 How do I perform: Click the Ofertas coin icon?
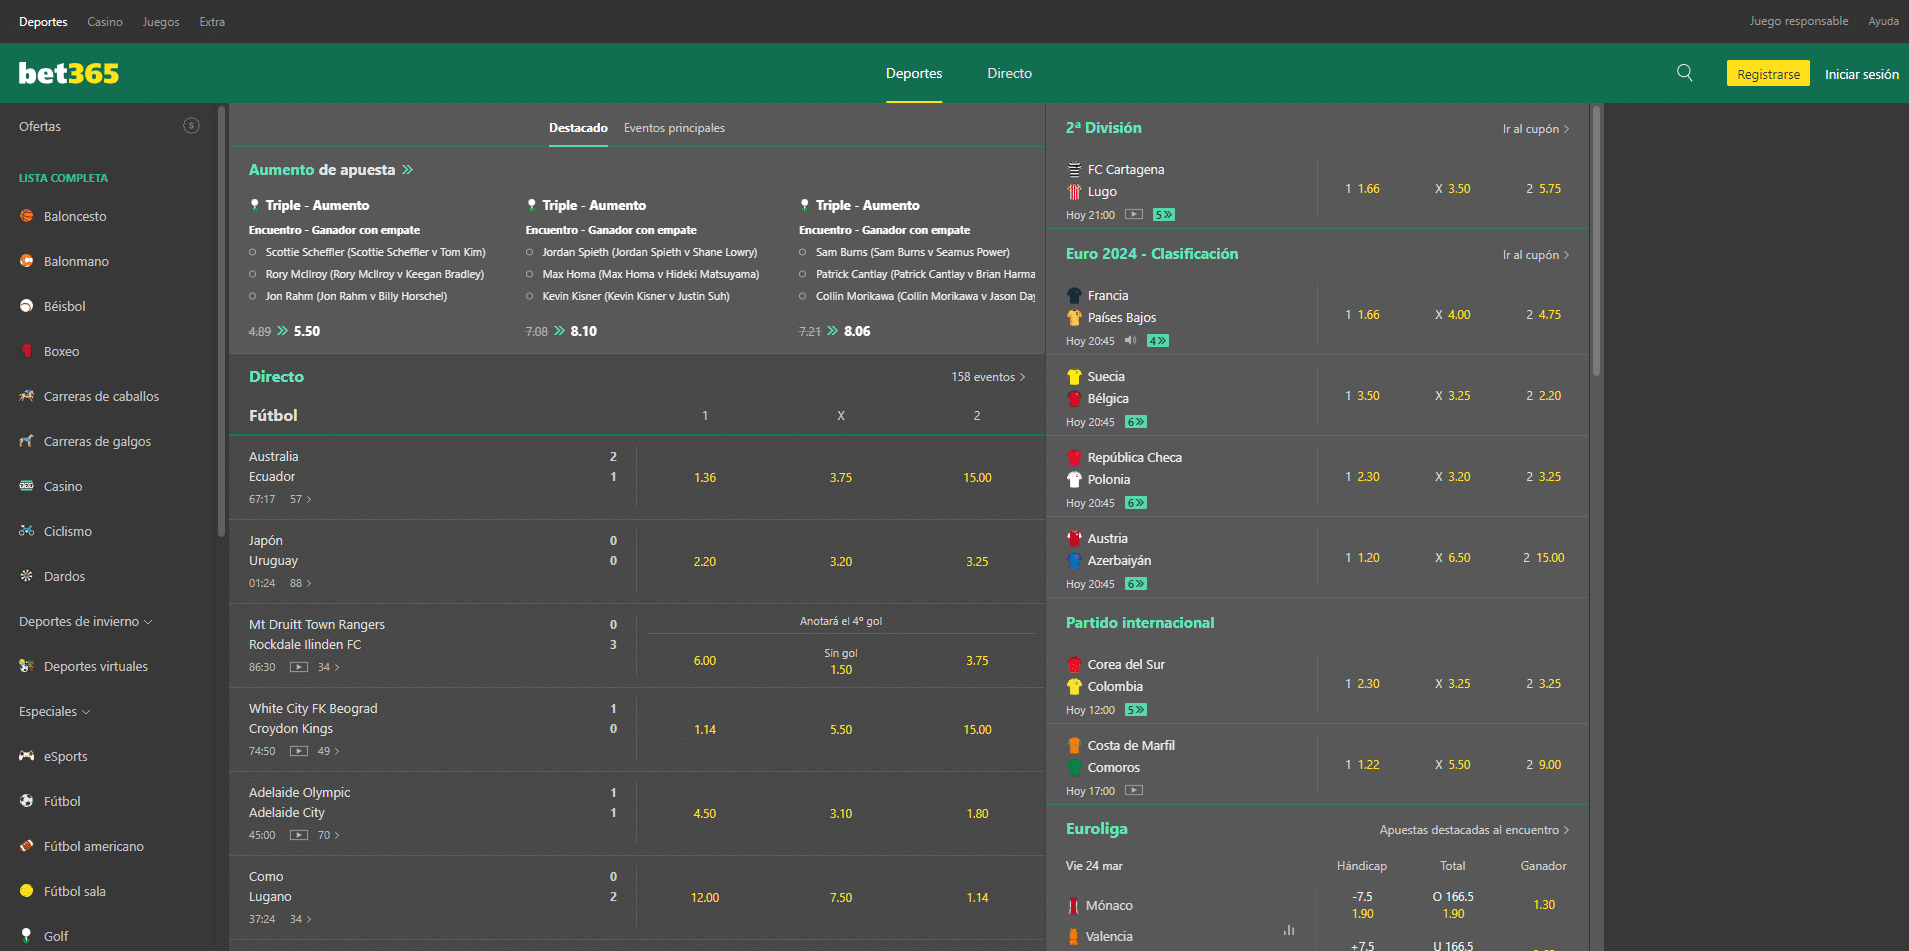[191, 126]
